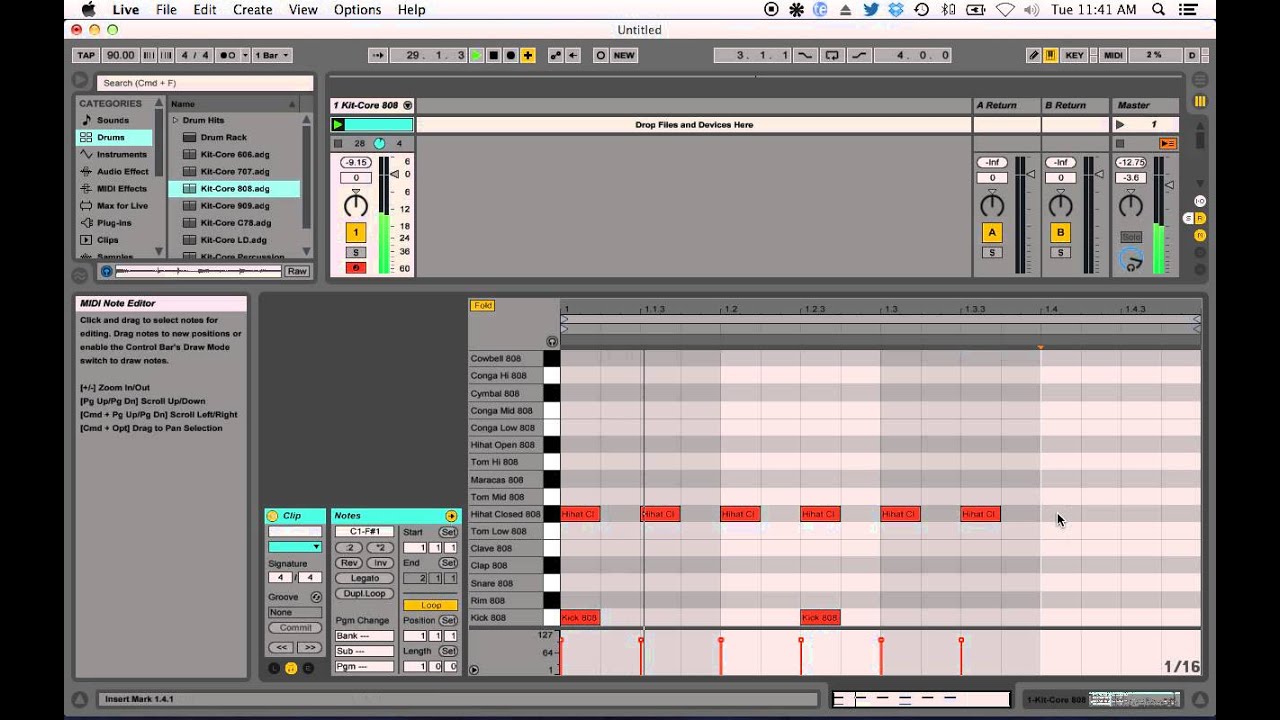Click the Session Record circle button
Screen dimensions: 1280x720
(600, 55)
